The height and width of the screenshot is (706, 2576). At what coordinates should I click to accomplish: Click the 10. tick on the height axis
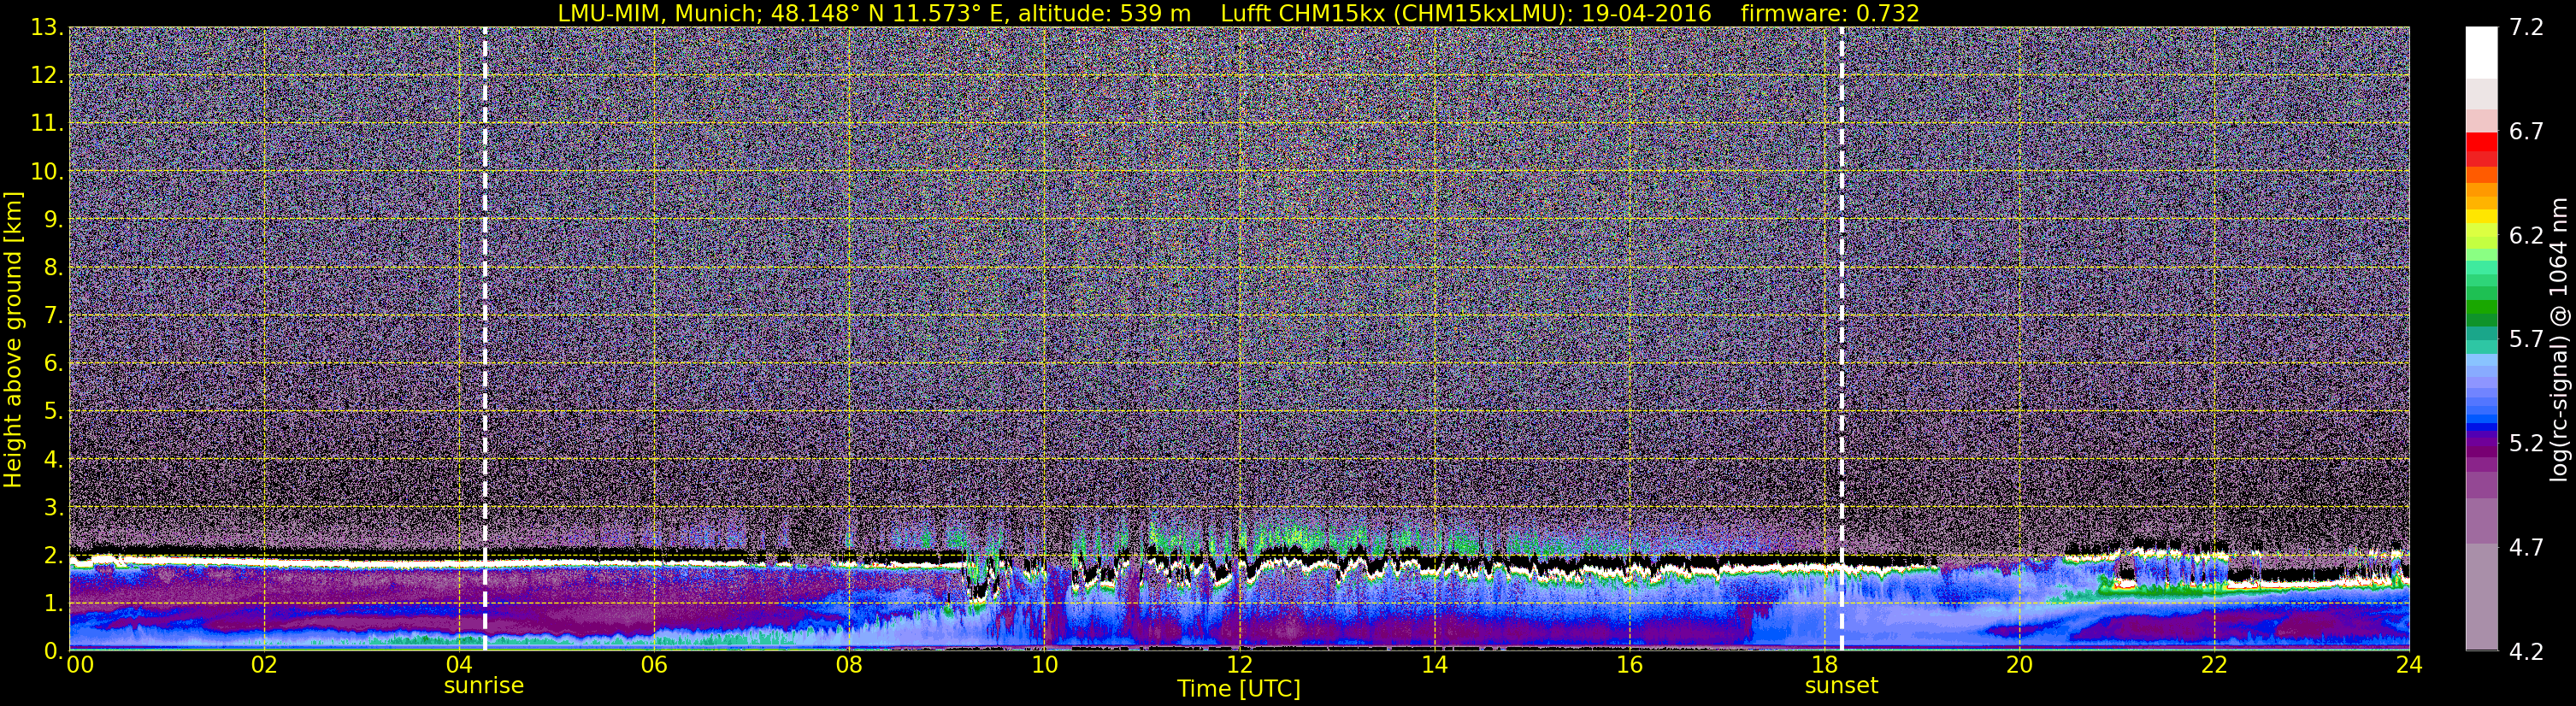pos(47,172)
